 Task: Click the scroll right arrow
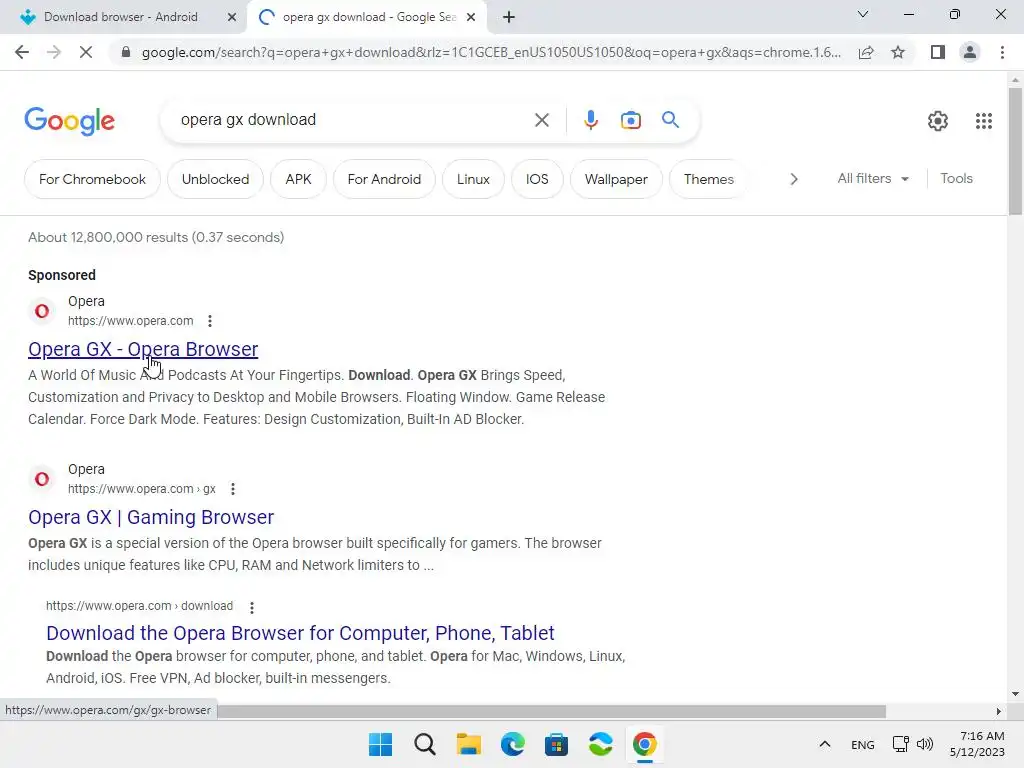[998, 711]
